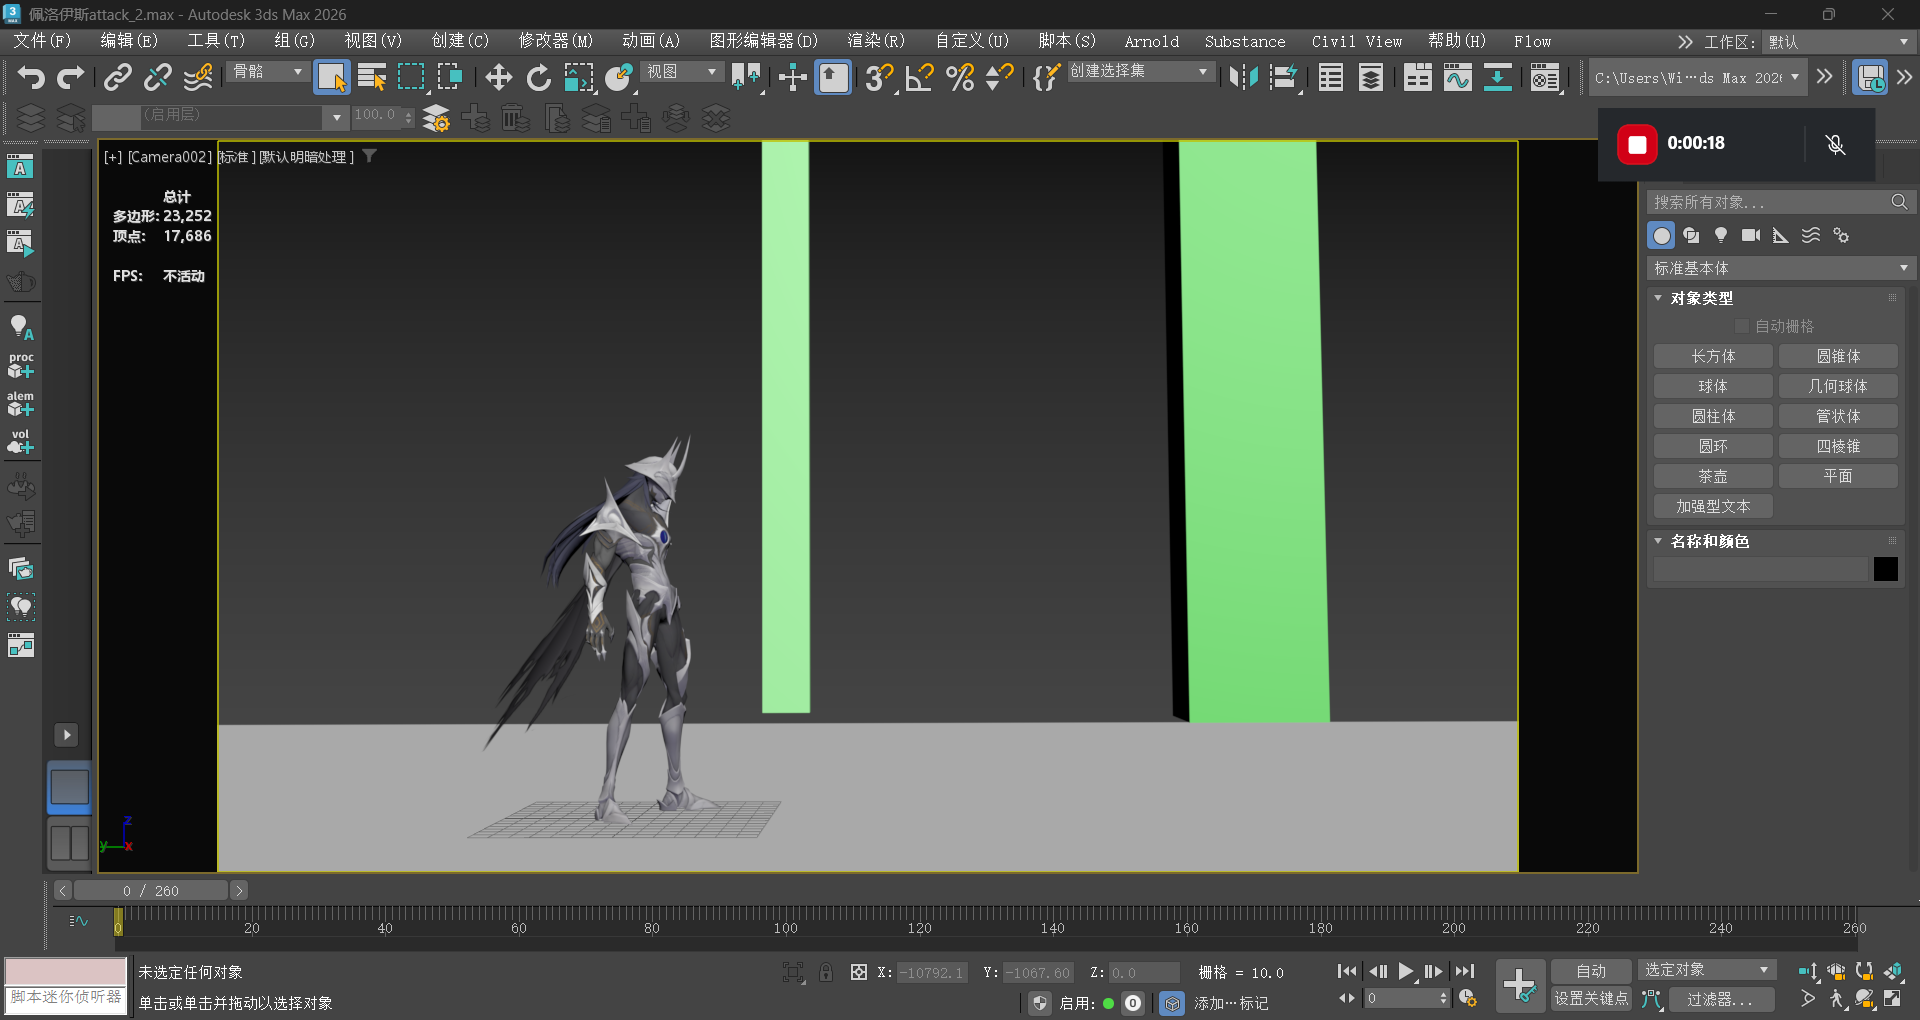Toggle the recorder microphone mute
The height and width of the screenshot is (1020, 1920).
[1835, 144]
